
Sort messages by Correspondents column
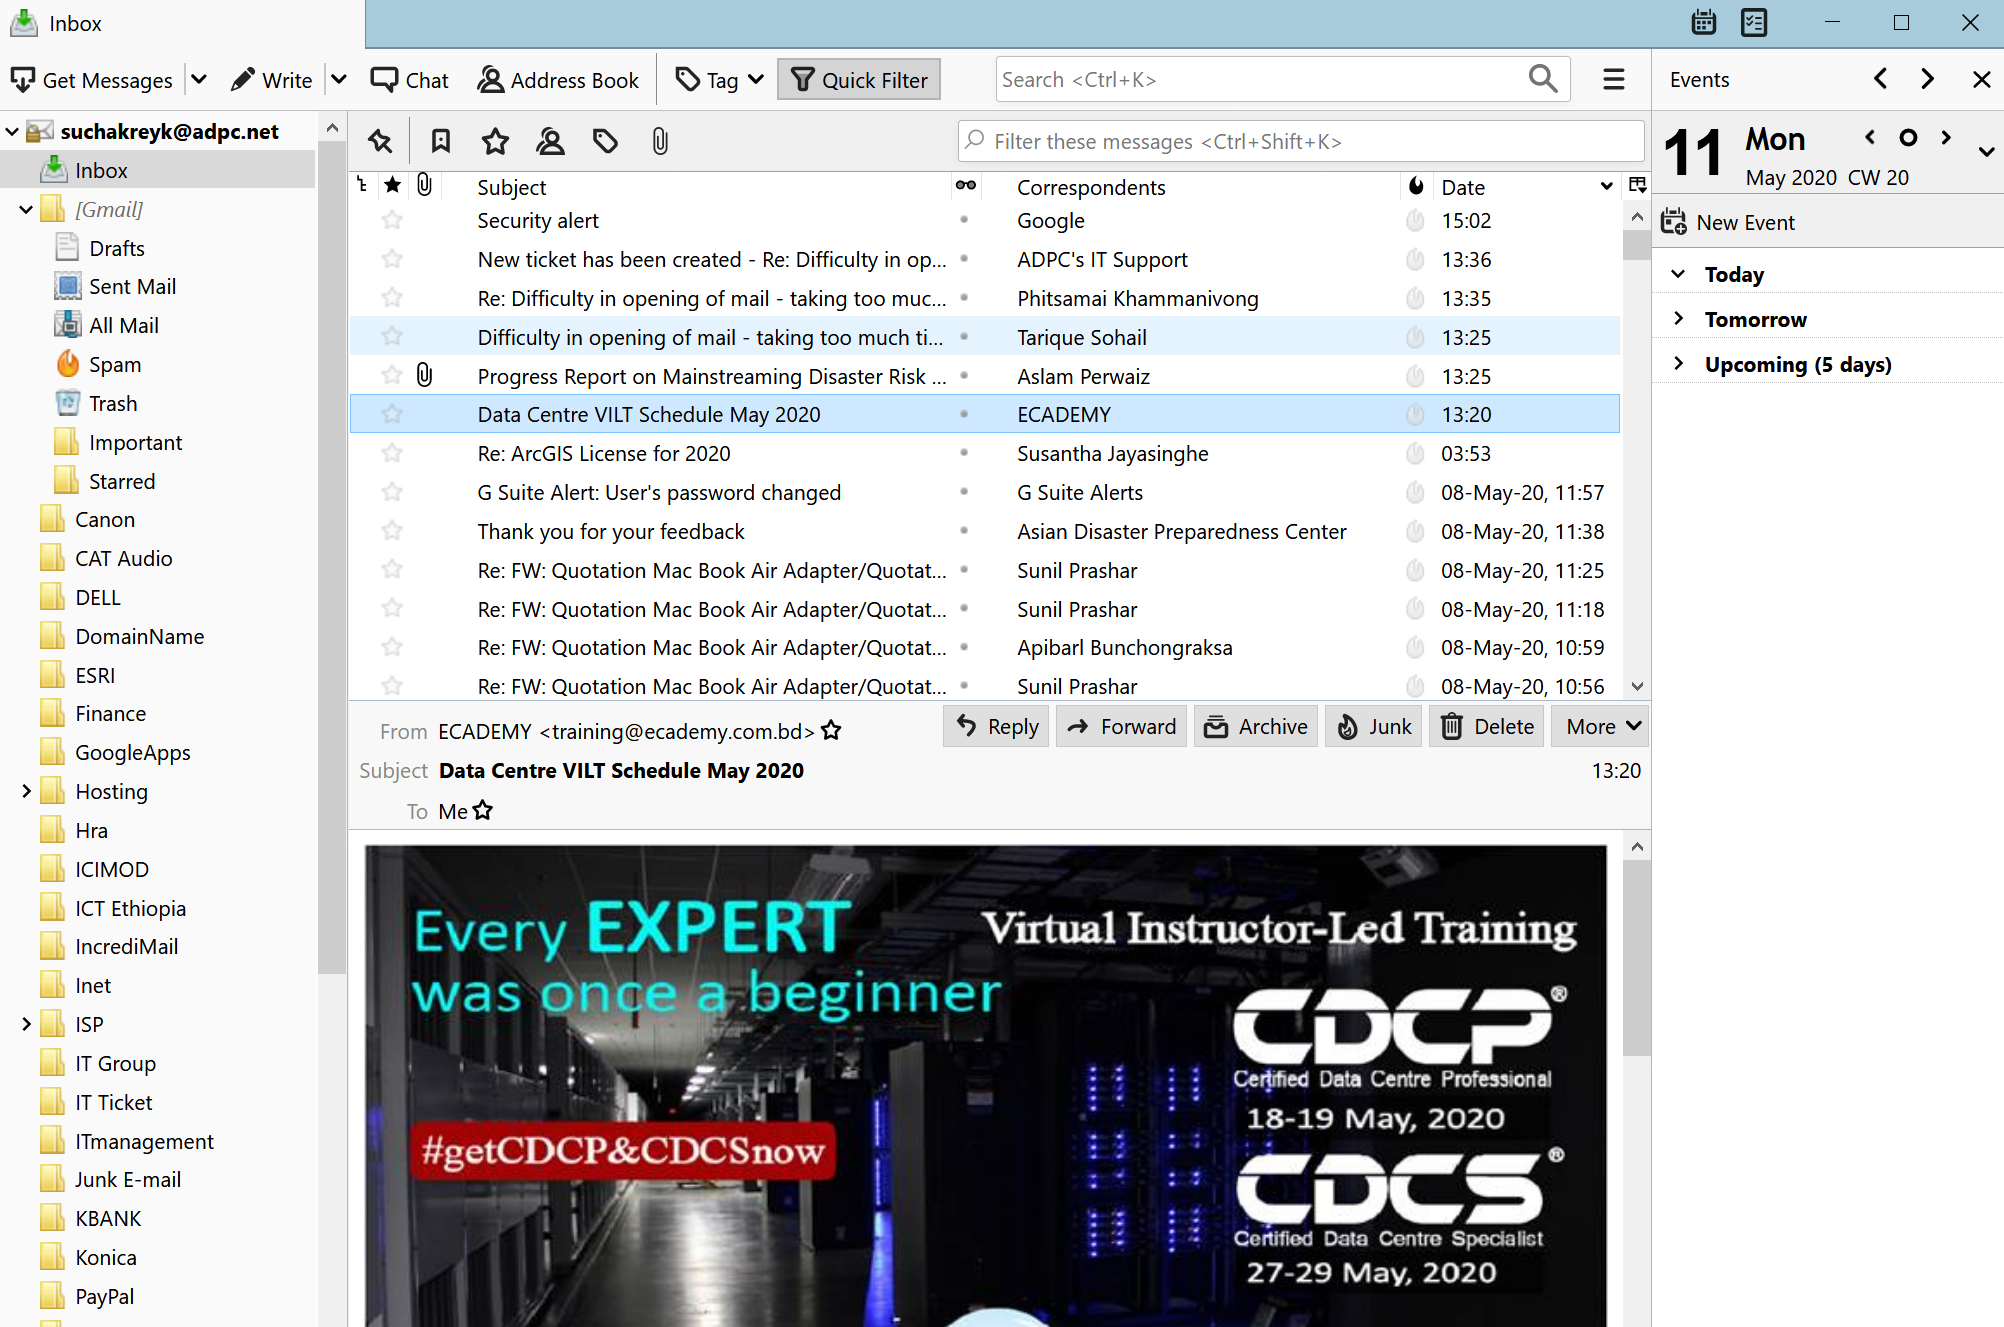(x=1091, y=187)
